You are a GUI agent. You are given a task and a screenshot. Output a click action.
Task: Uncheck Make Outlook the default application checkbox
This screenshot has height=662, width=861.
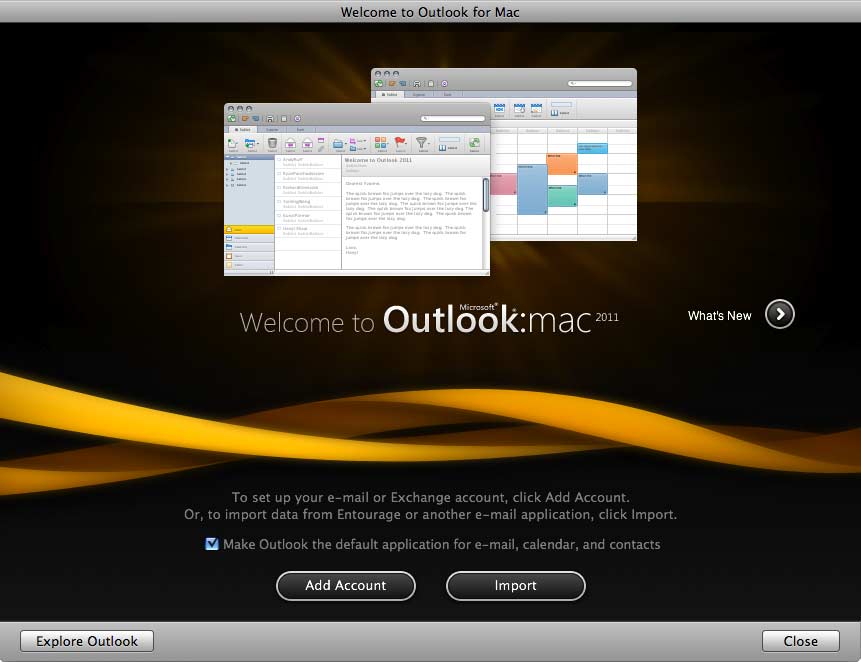point(212,545)
